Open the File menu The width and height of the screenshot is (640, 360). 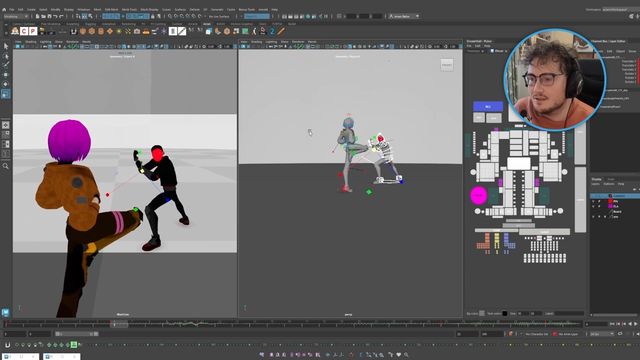pyautogui.click(x=11, y=9)
